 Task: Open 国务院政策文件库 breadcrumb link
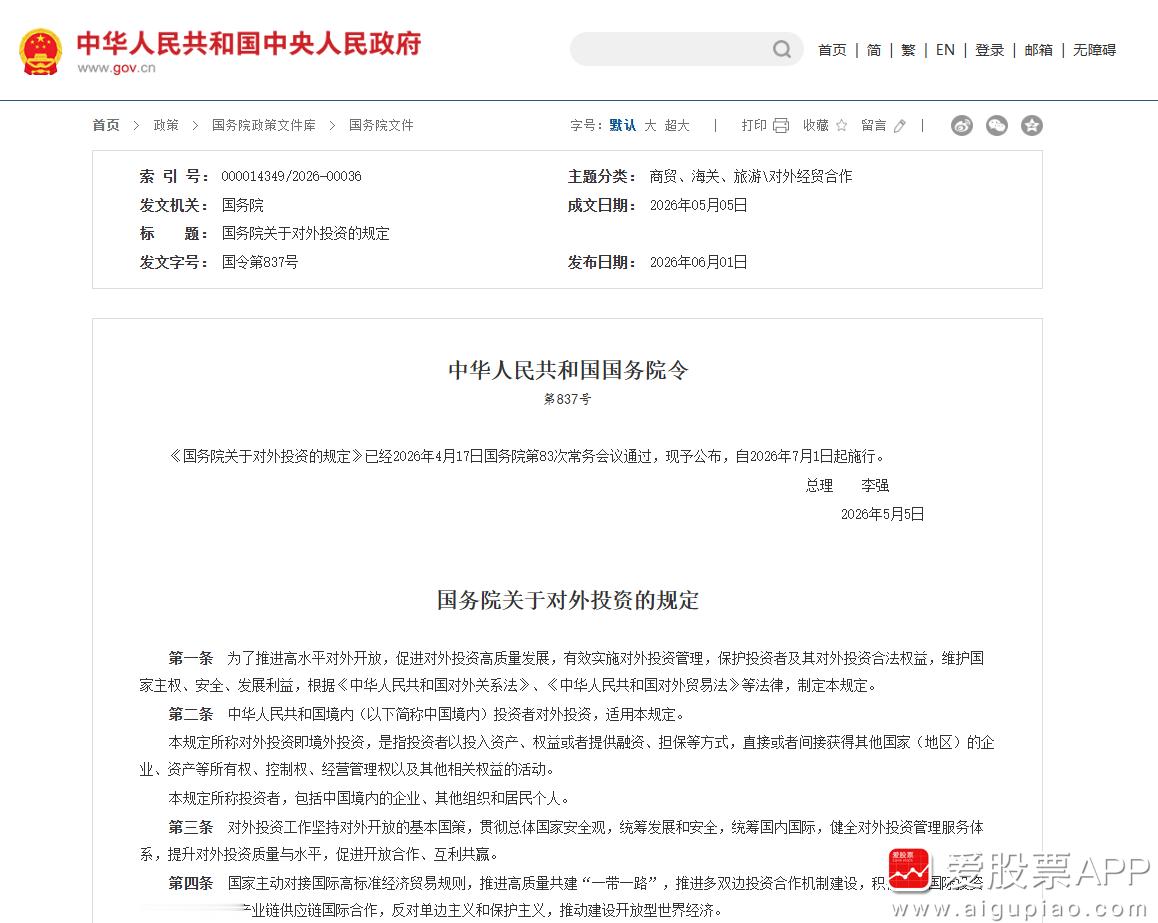pyautogui.click(x=264, y=125)
